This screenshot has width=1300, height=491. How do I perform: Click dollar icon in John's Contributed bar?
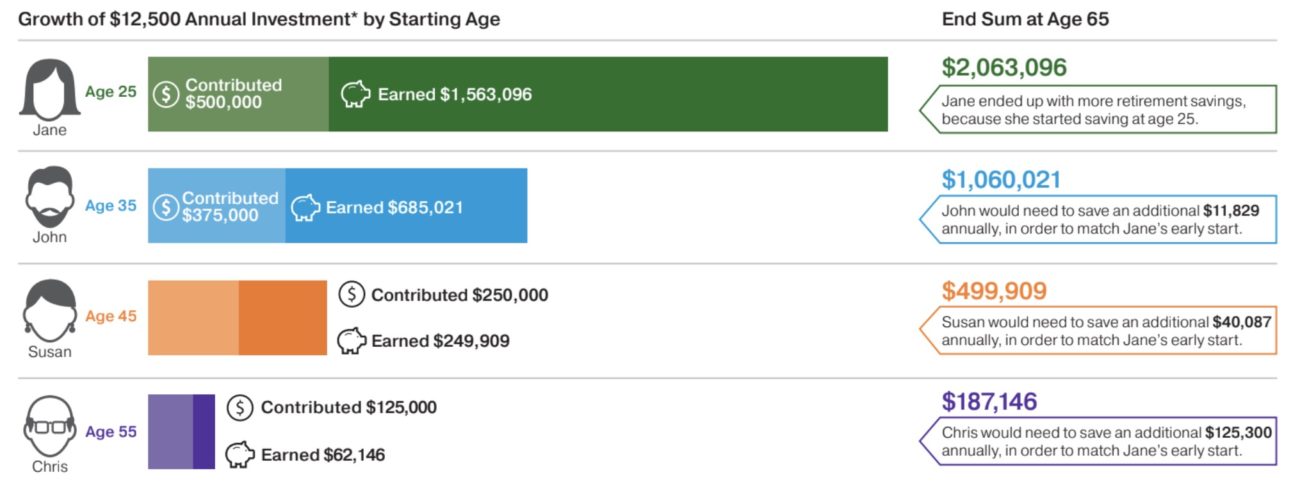pyautogui.click(x=165, y=207)
